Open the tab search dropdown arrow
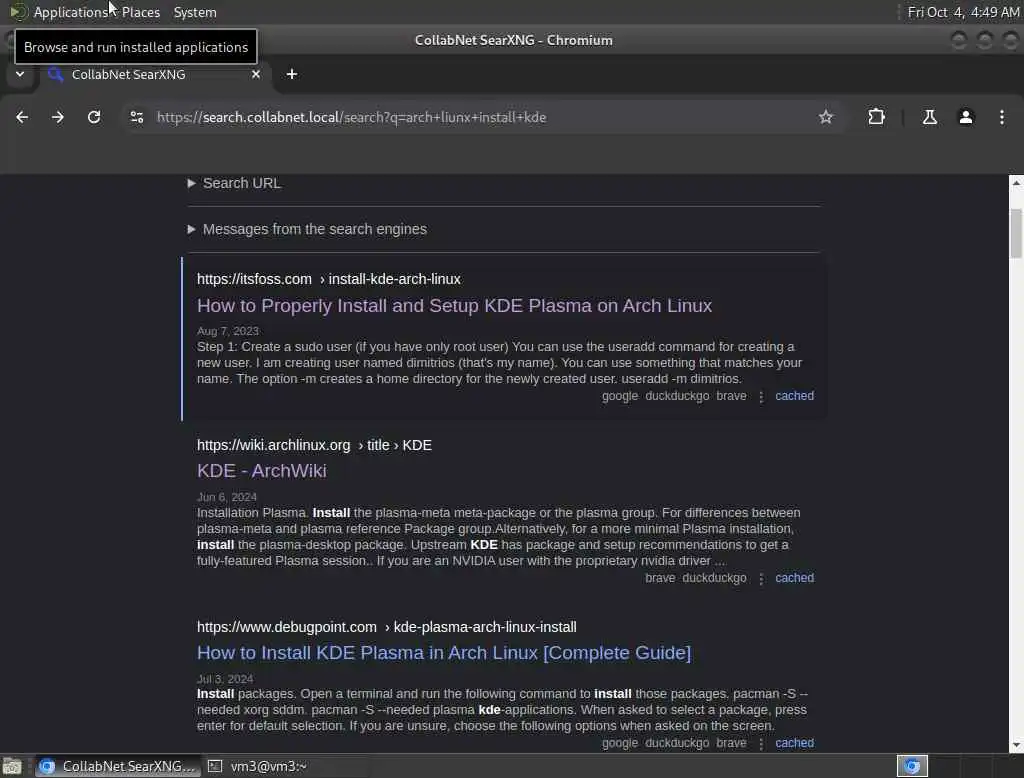This screenshot has height=778, width=1024. pyautogui.click(x=20, y=74)
